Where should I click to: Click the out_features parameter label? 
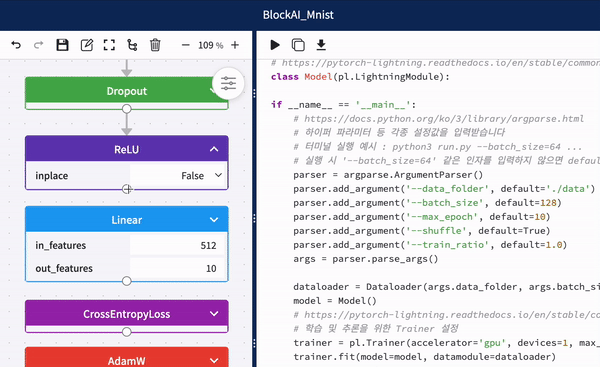pyautogui.click(x=64, y=268)
